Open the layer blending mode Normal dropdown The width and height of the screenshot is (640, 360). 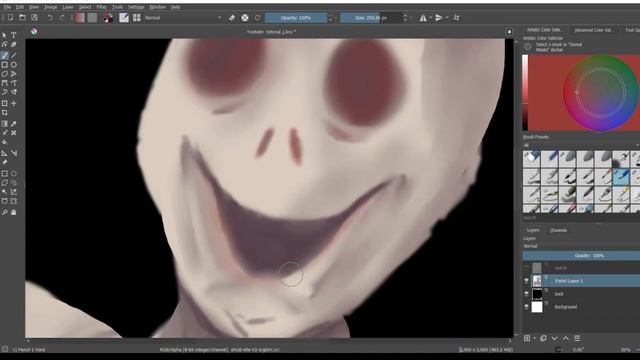pos(581,246)
